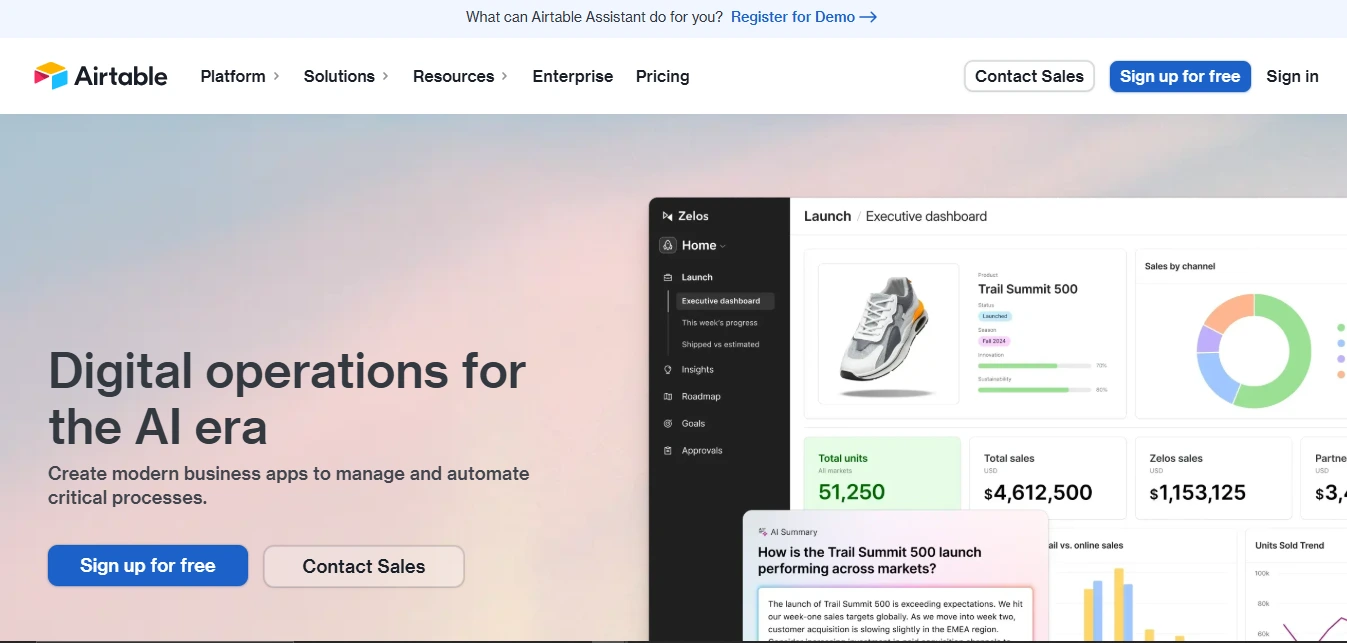
Task: Click the Zelos logo icon
Action: (667, 215)
